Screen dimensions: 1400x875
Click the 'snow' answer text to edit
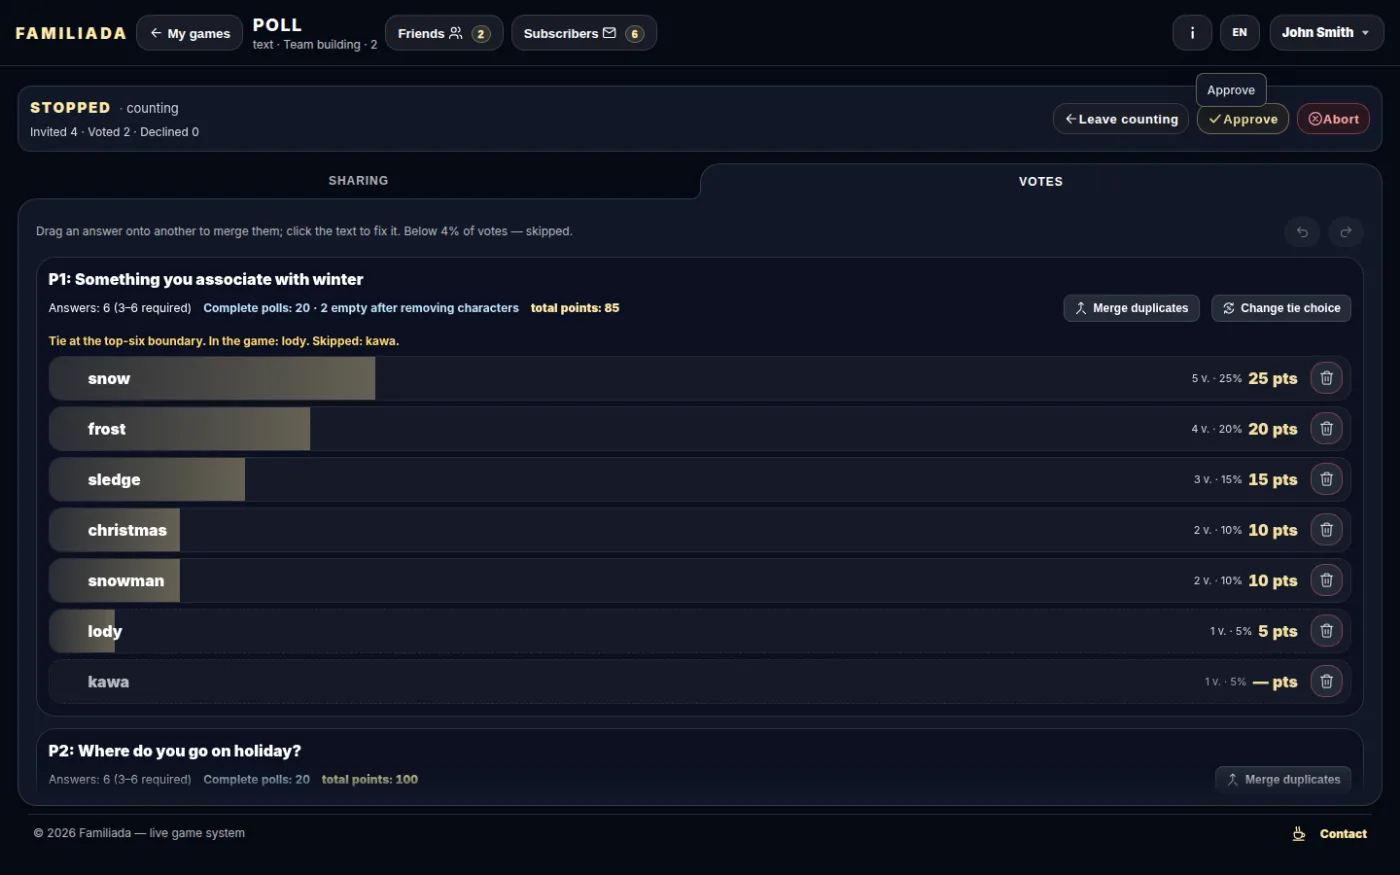(x=109, y=379)
